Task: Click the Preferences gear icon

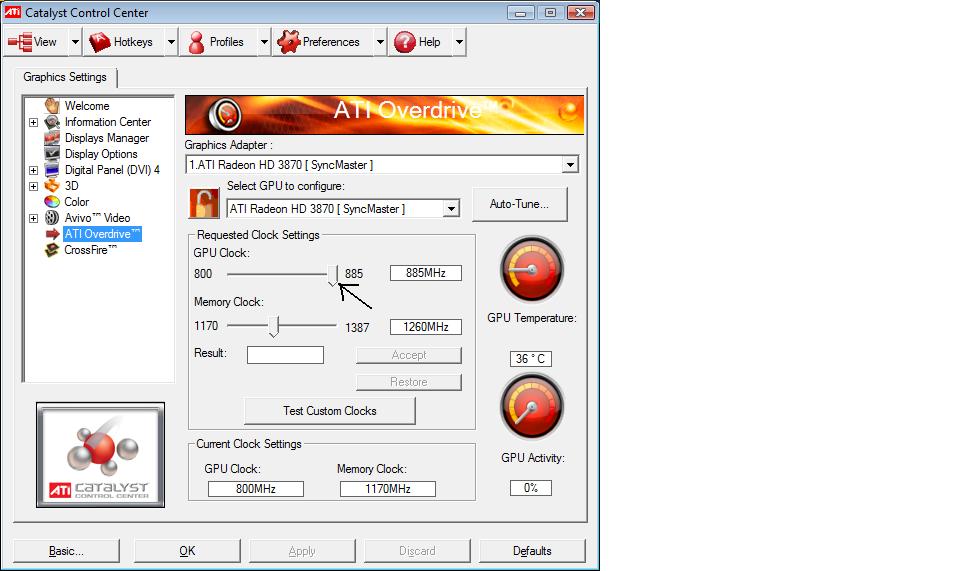Action: (x=289, y=42)
